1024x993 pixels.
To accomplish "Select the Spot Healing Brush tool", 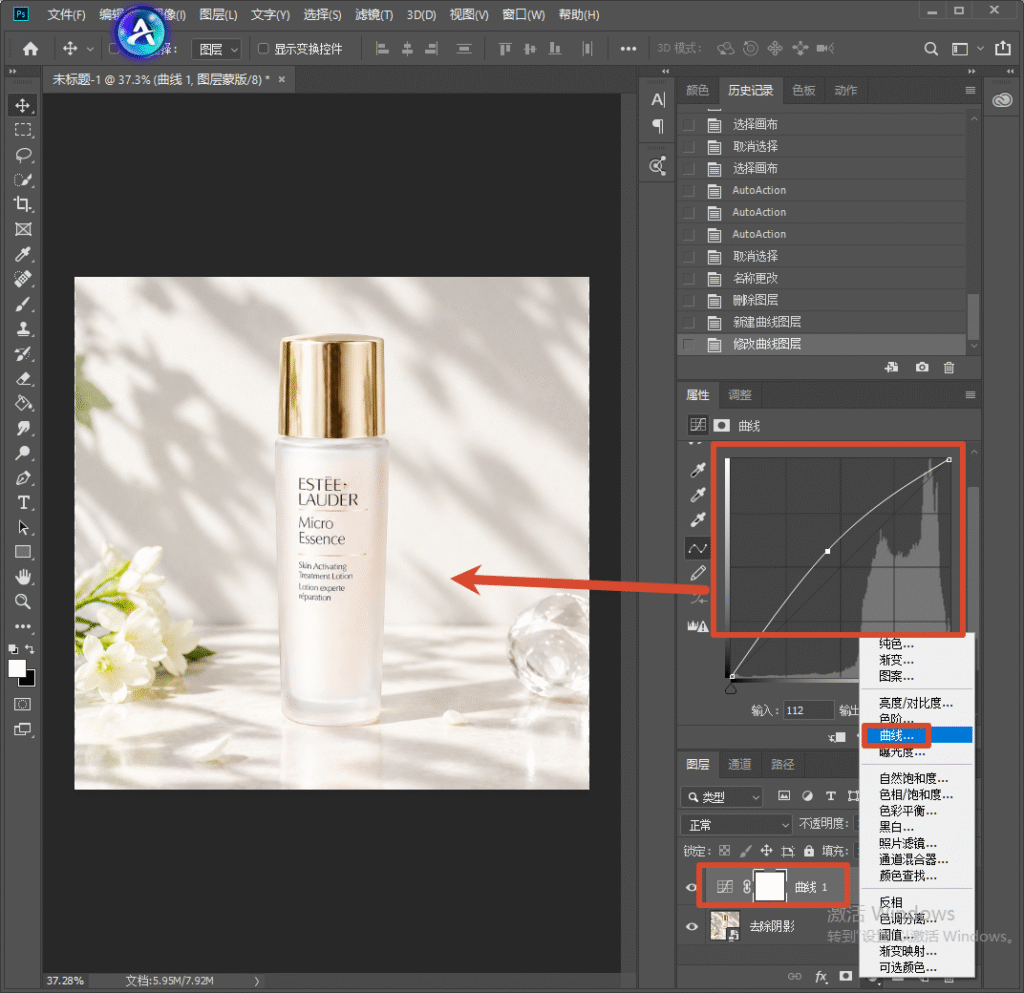I will click(23, 279).
